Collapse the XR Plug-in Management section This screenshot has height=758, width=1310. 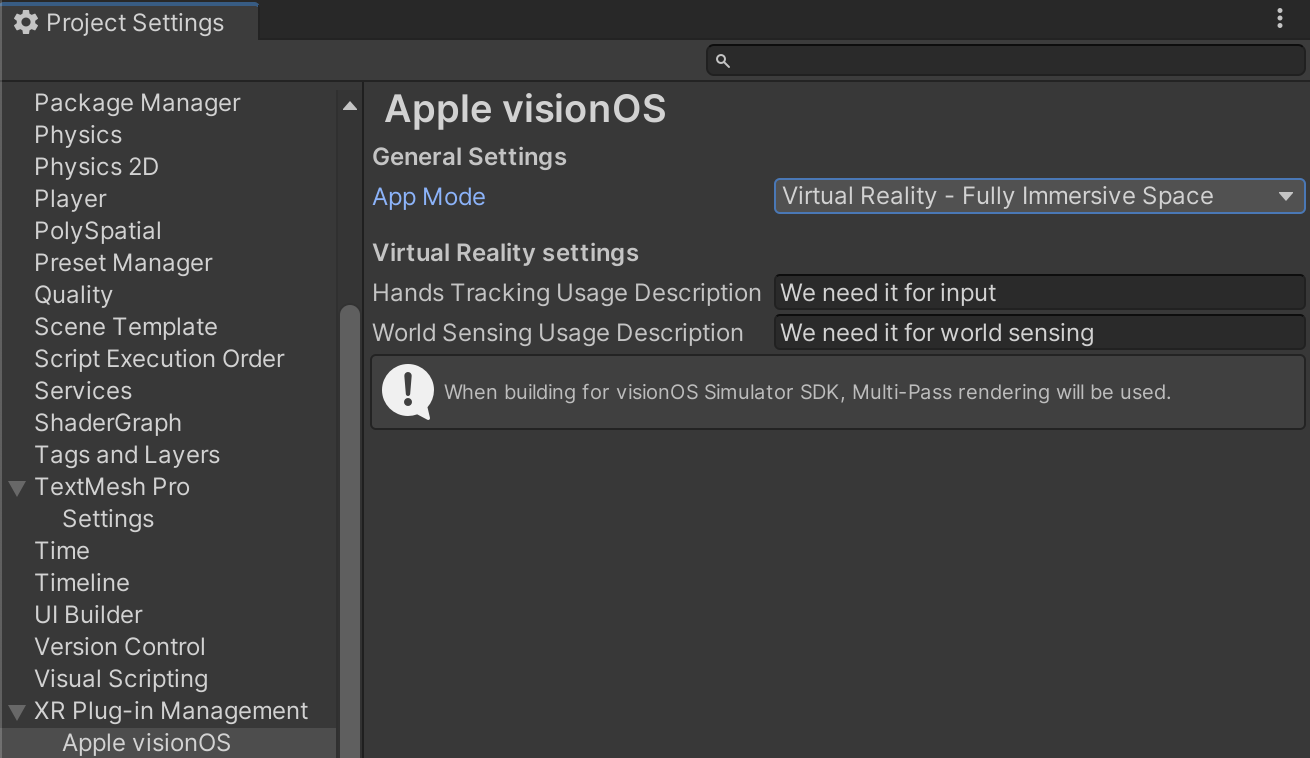(x=16, y=711)
